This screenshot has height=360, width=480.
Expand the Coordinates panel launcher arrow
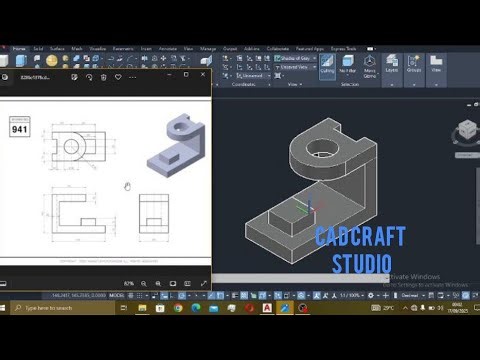(269, 85)
